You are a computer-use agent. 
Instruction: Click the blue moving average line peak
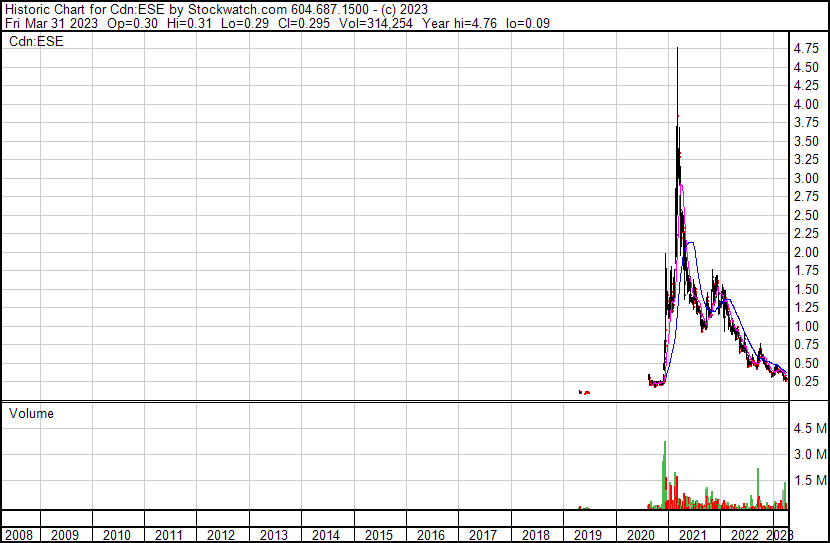coord(689,243)
